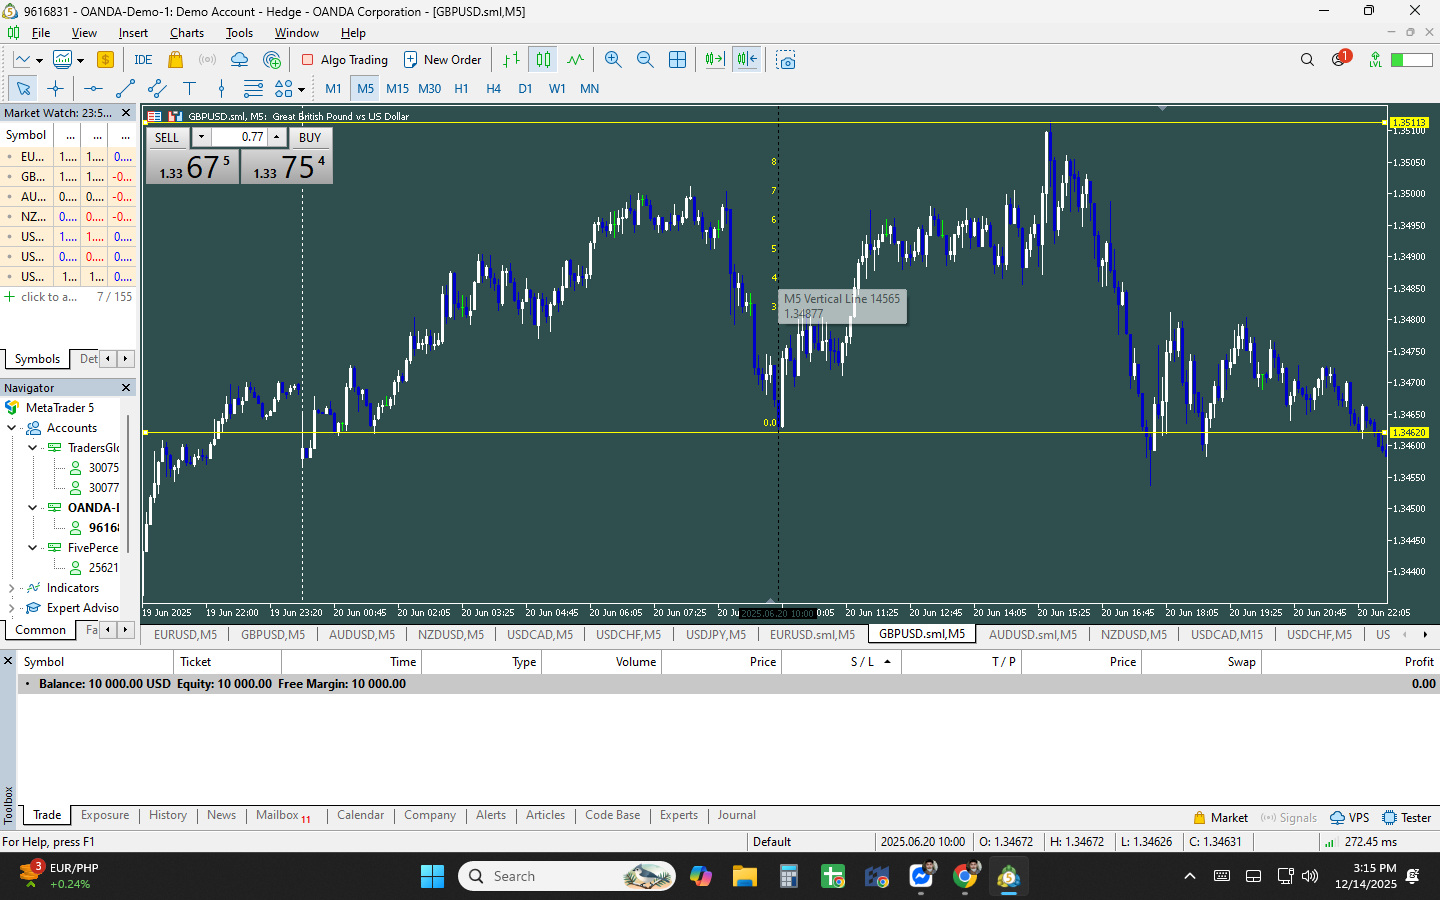Open the Market link in Toolbox
The image size is (1440, 900).
pyautogui.click(x=1220, y=817)
